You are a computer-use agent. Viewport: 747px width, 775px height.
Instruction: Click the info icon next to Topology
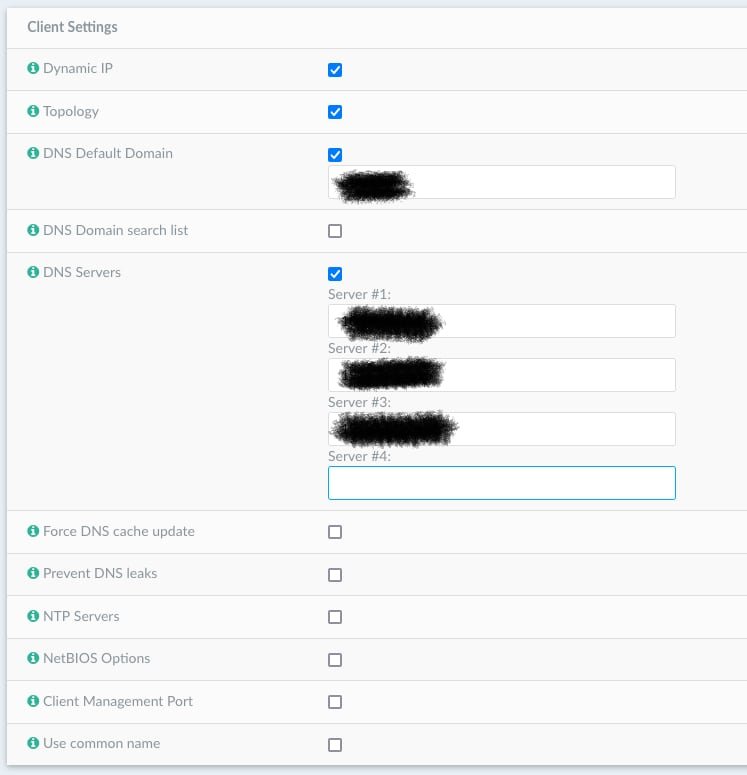tap(34, 111)
